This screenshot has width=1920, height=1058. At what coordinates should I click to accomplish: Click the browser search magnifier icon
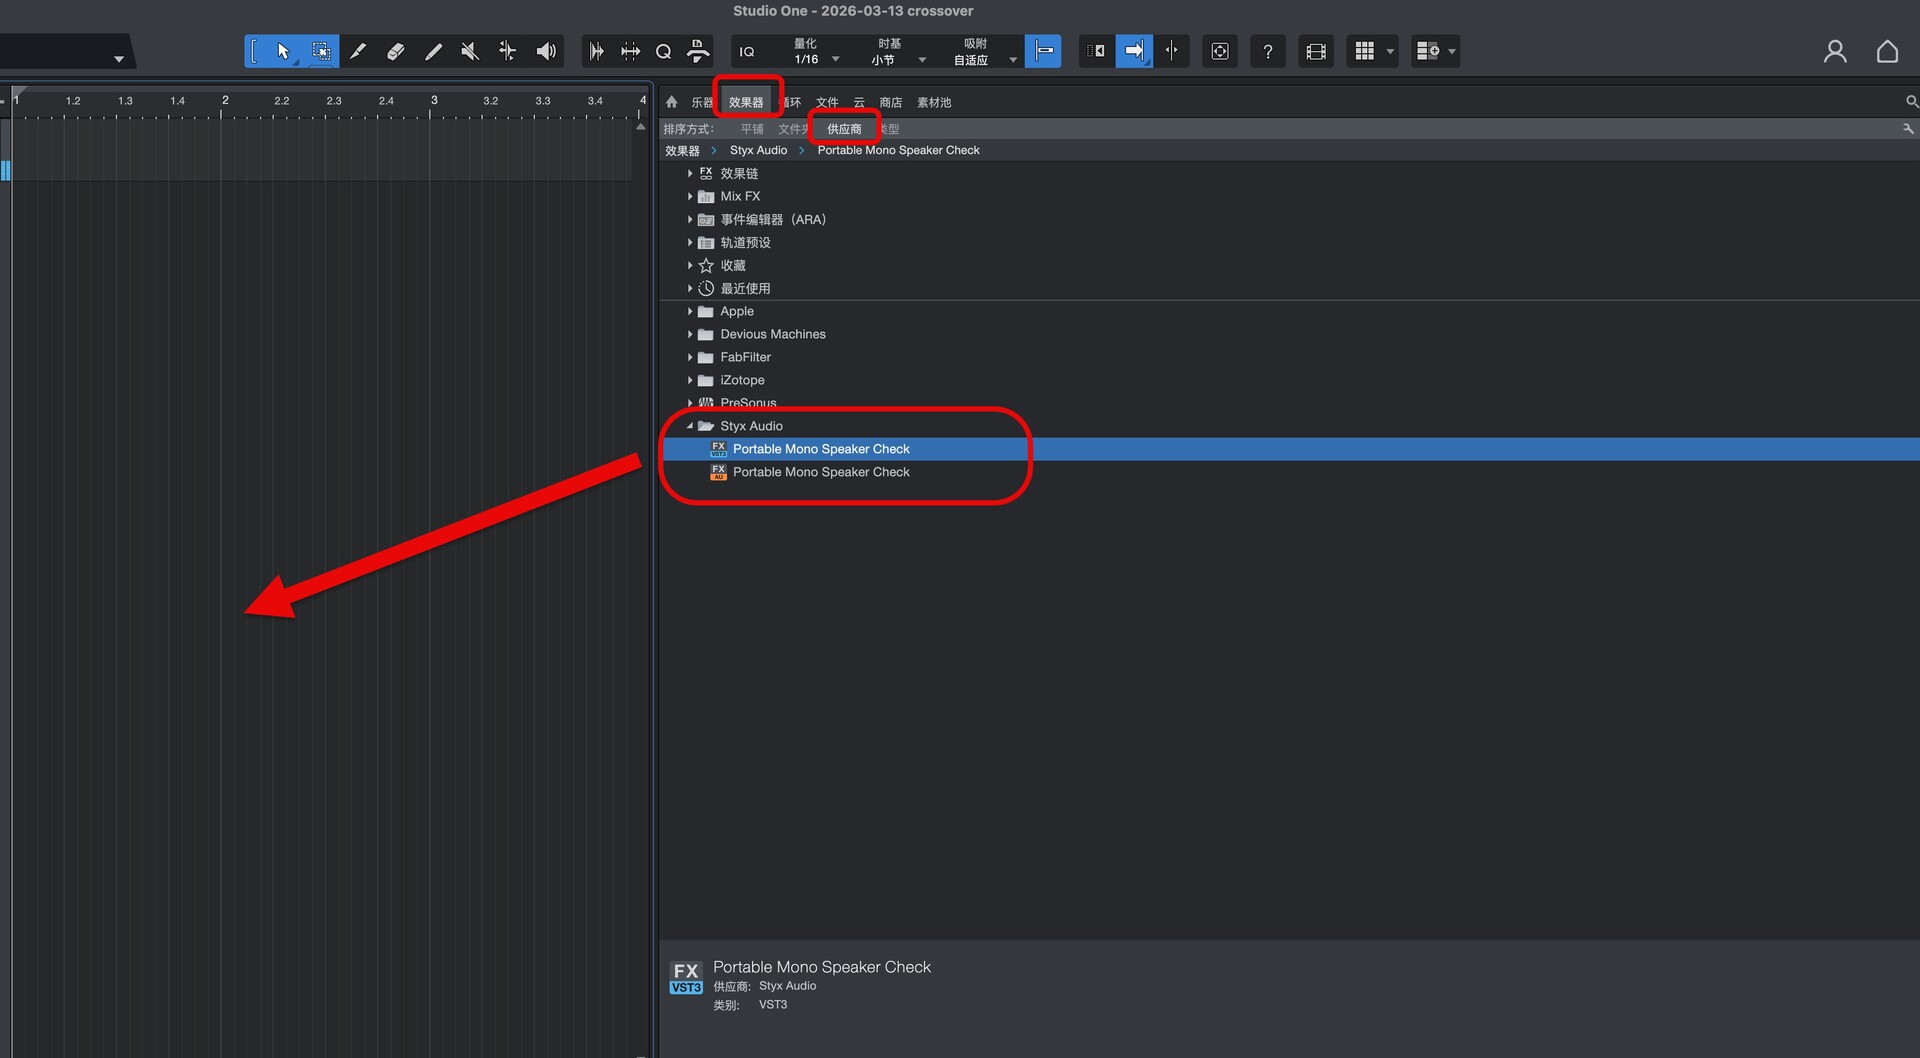[x=1911, y=102]
